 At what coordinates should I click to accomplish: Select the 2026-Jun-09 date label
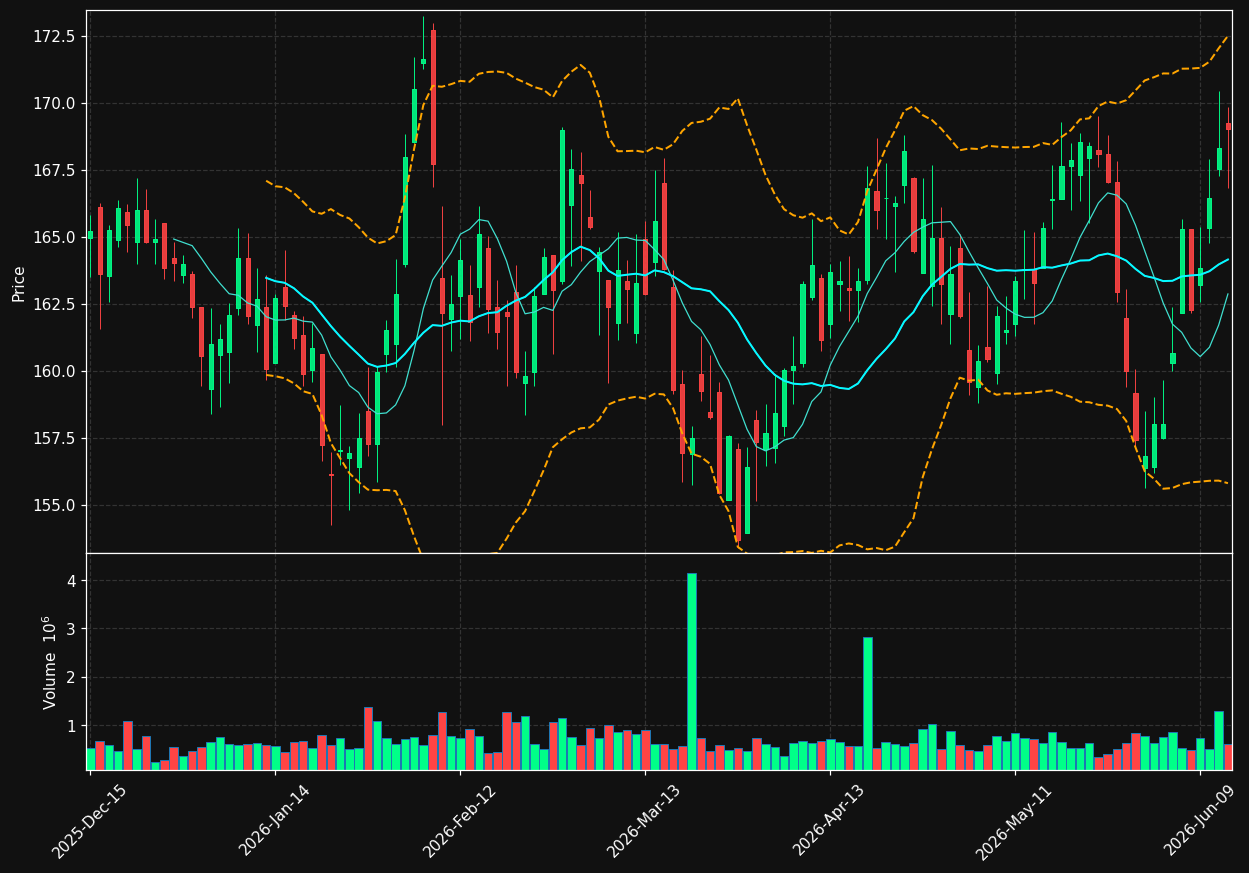(x=1200, y=821)
